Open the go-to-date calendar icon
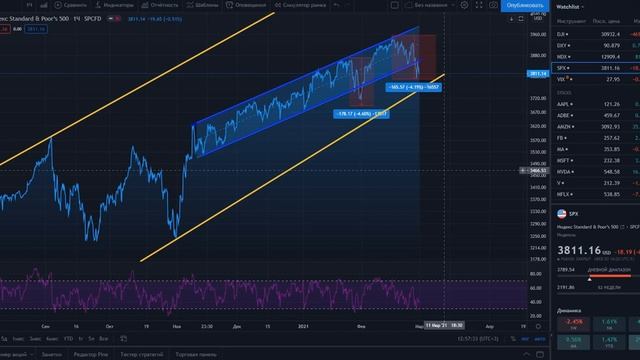The image size is (640, 360). 123,339
